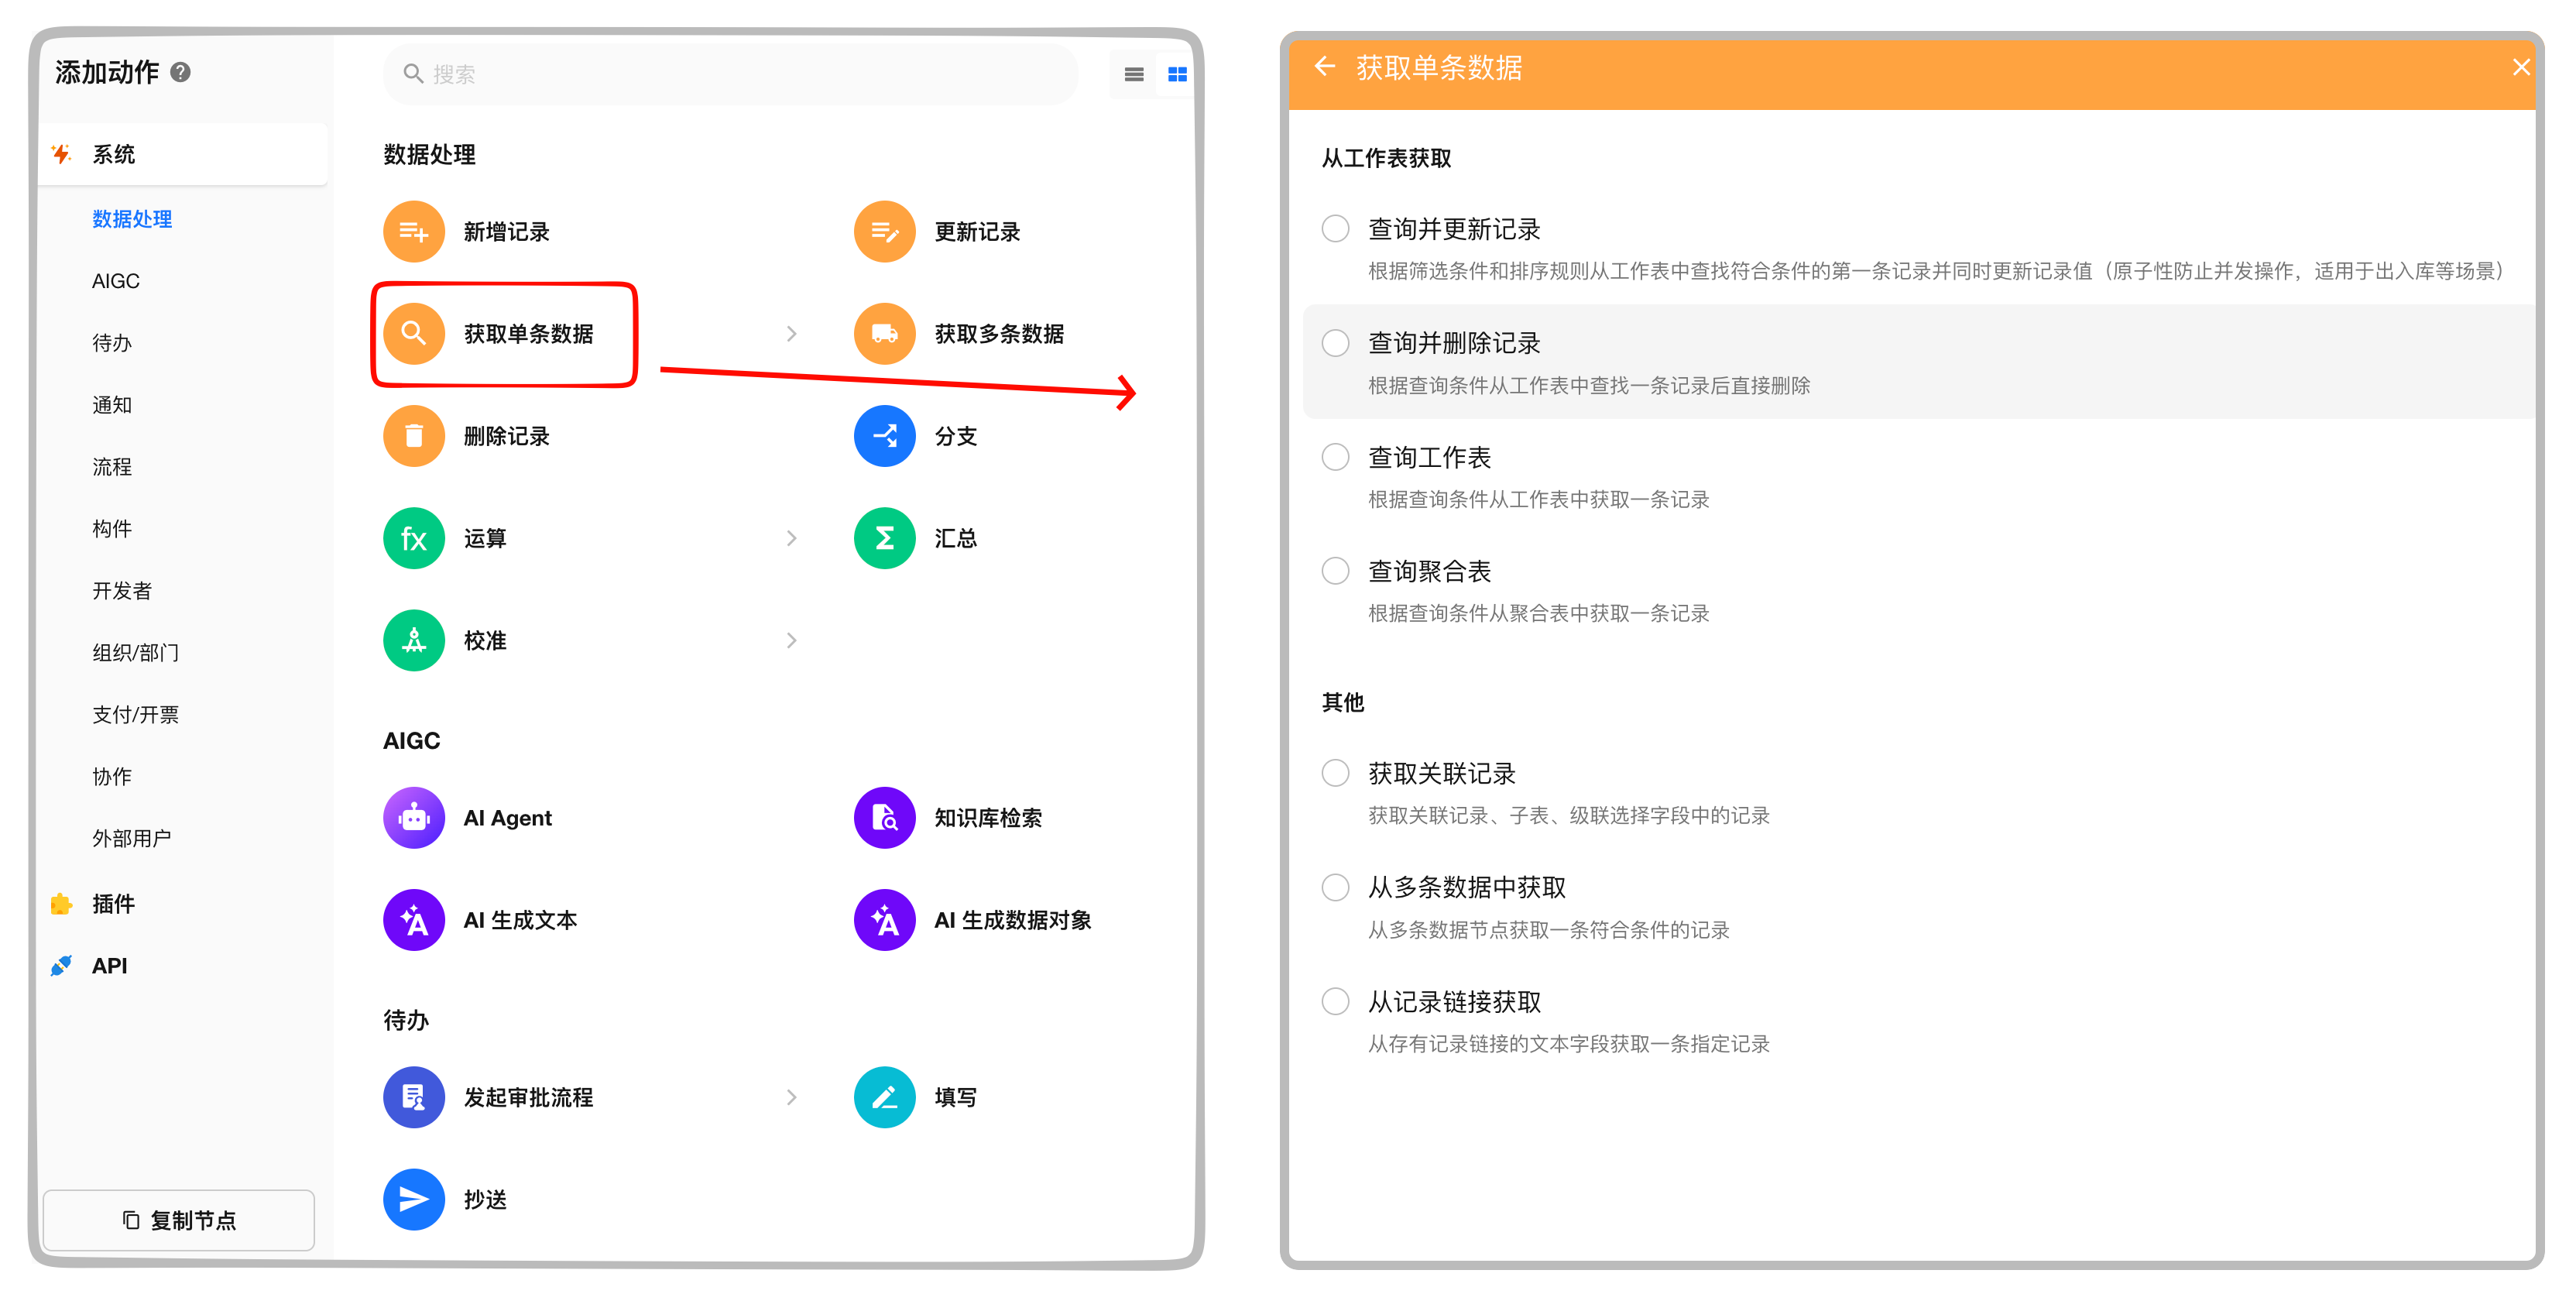Open the AIGC sidebar category

click(x=116, y=281)
